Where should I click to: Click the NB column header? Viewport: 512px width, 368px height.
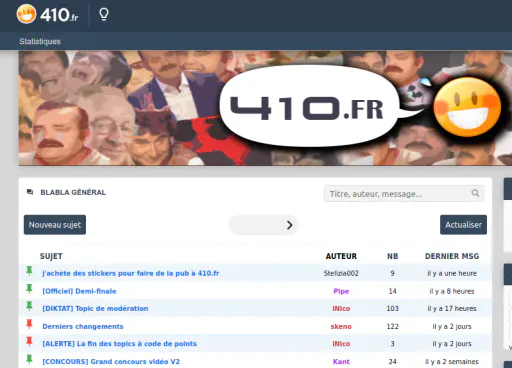coord(392,256)
